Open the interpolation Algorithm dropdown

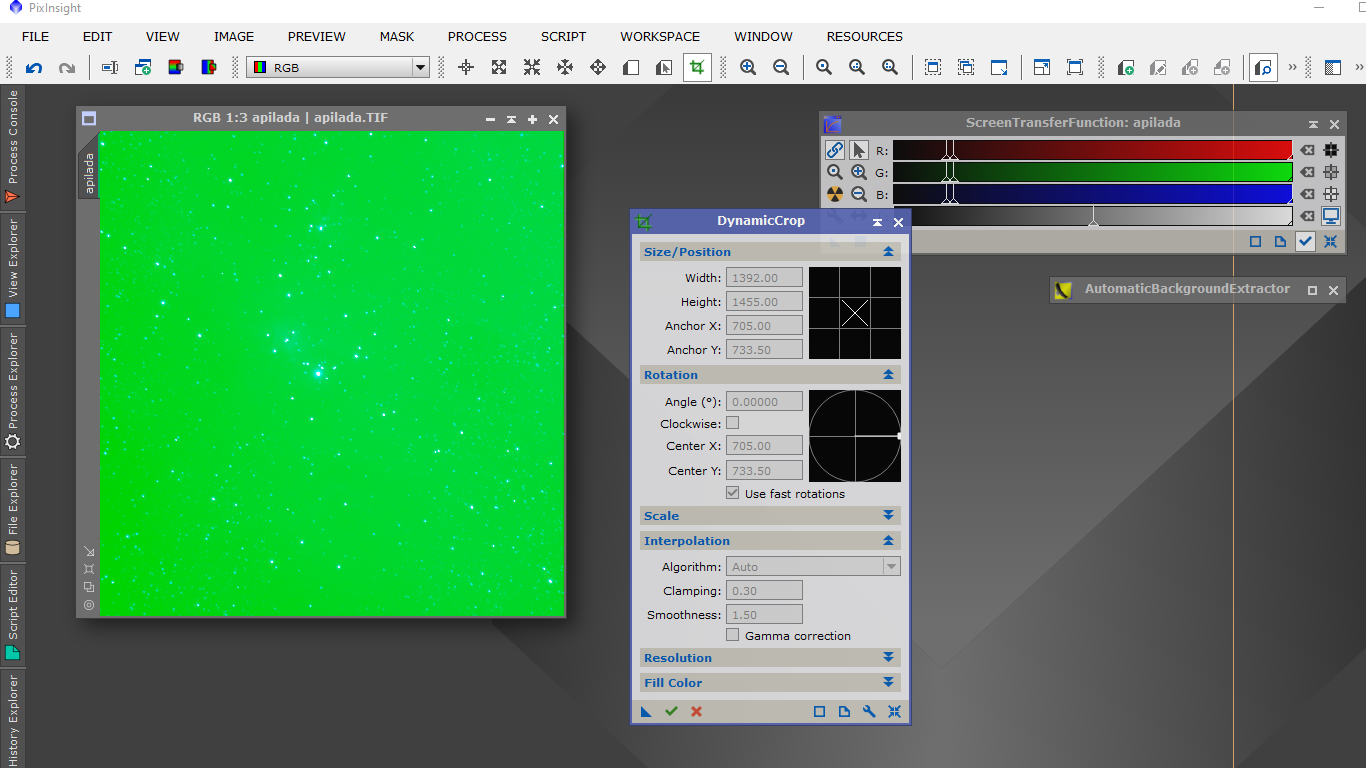813,567
